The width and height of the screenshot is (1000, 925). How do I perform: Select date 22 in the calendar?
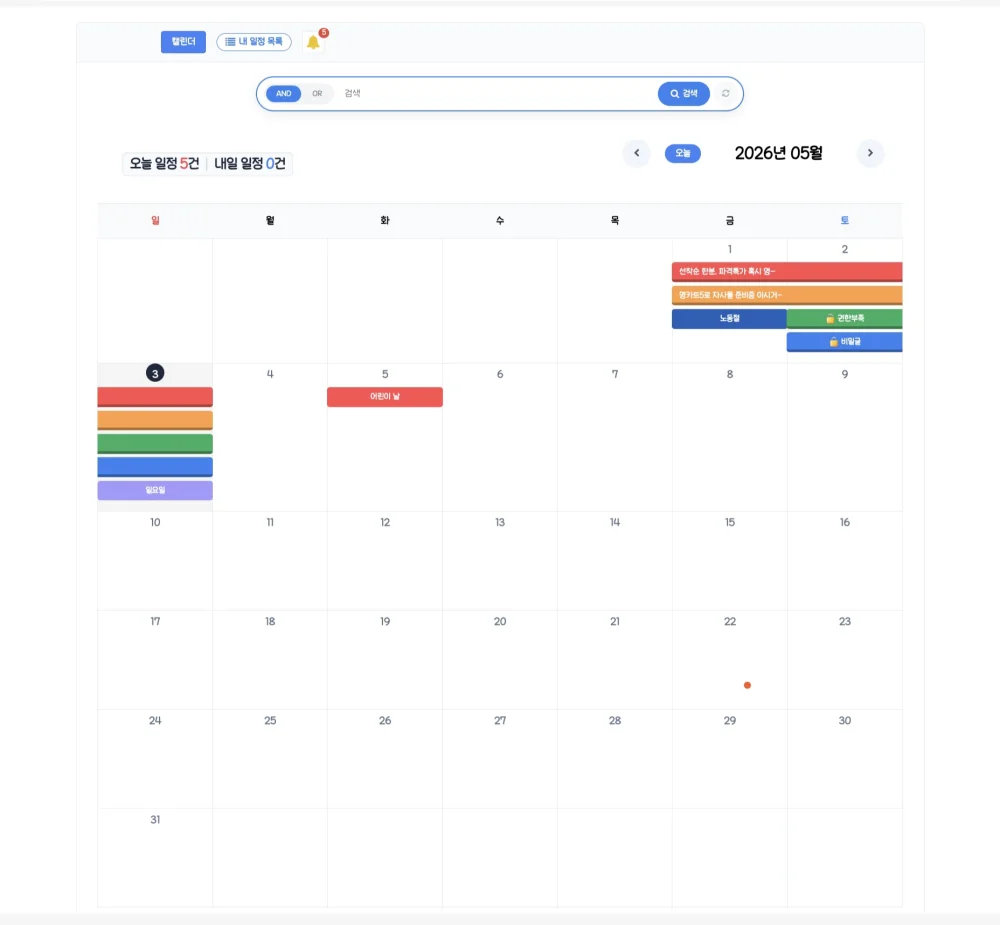click(x=730, y=621)
